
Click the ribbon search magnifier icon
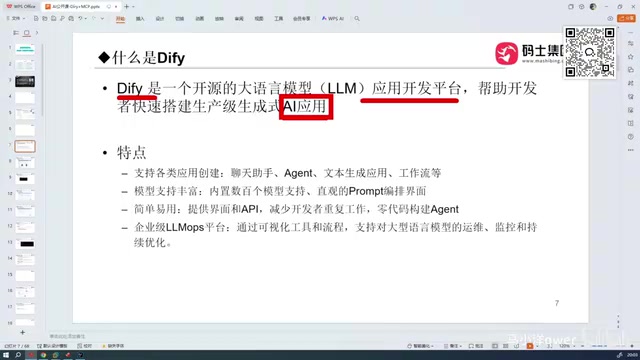(x=357, y=19)
